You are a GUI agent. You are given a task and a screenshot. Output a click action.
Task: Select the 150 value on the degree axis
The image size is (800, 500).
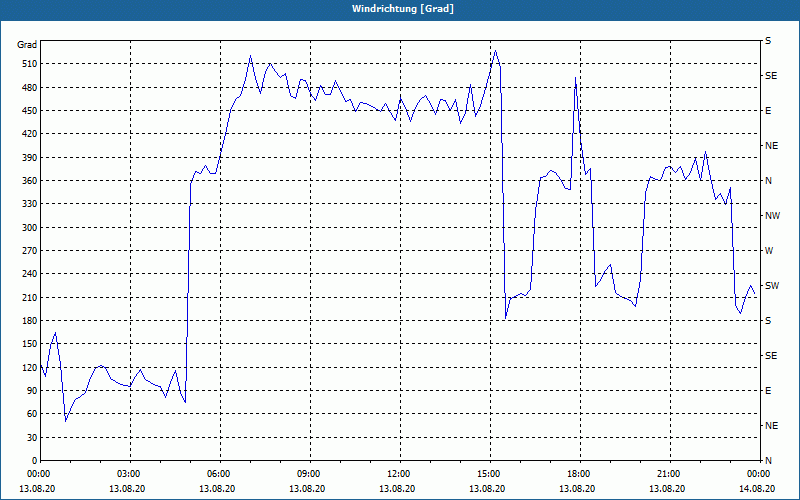pos(30,344)
